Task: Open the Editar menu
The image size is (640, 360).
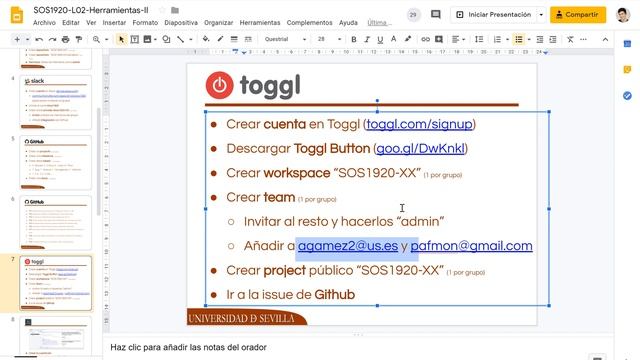Action: coord(71,23)
